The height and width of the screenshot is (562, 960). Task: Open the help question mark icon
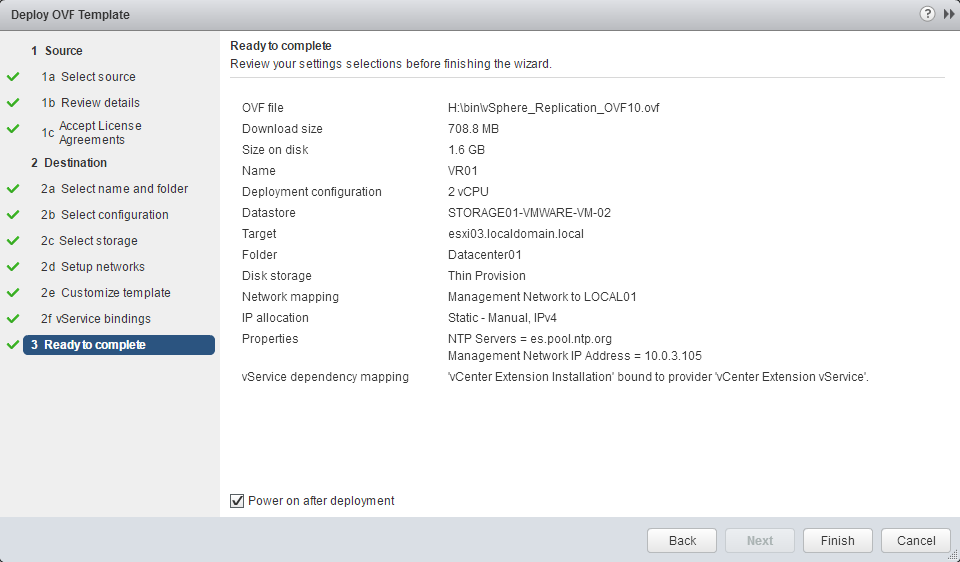[927, 14]
